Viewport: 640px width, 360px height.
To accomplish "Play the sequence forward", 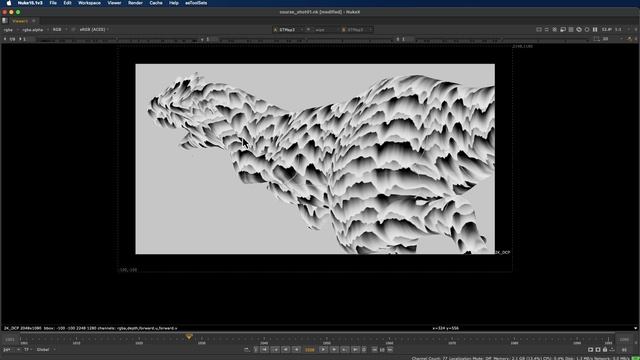I will (x=323, y=350).
